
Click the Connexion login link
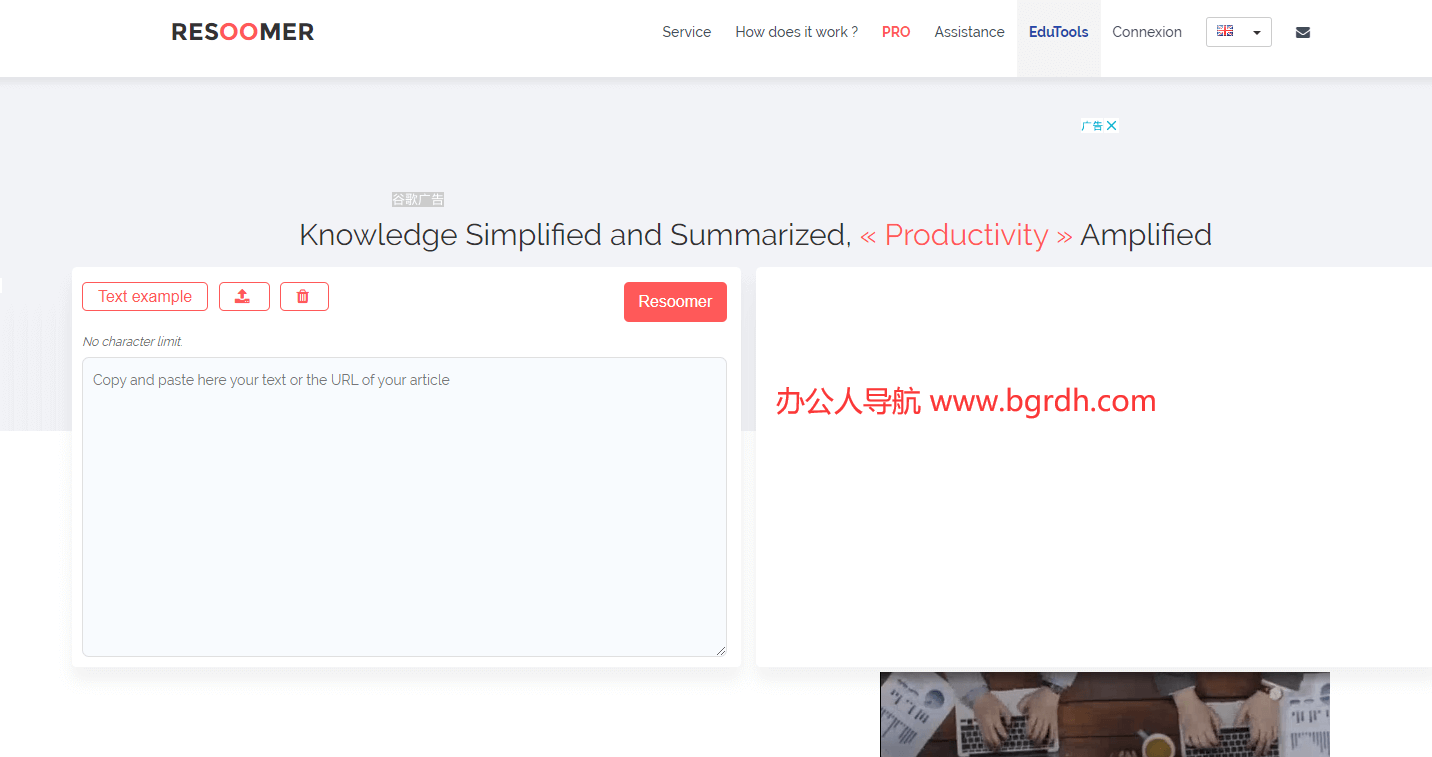point(1146,32)
